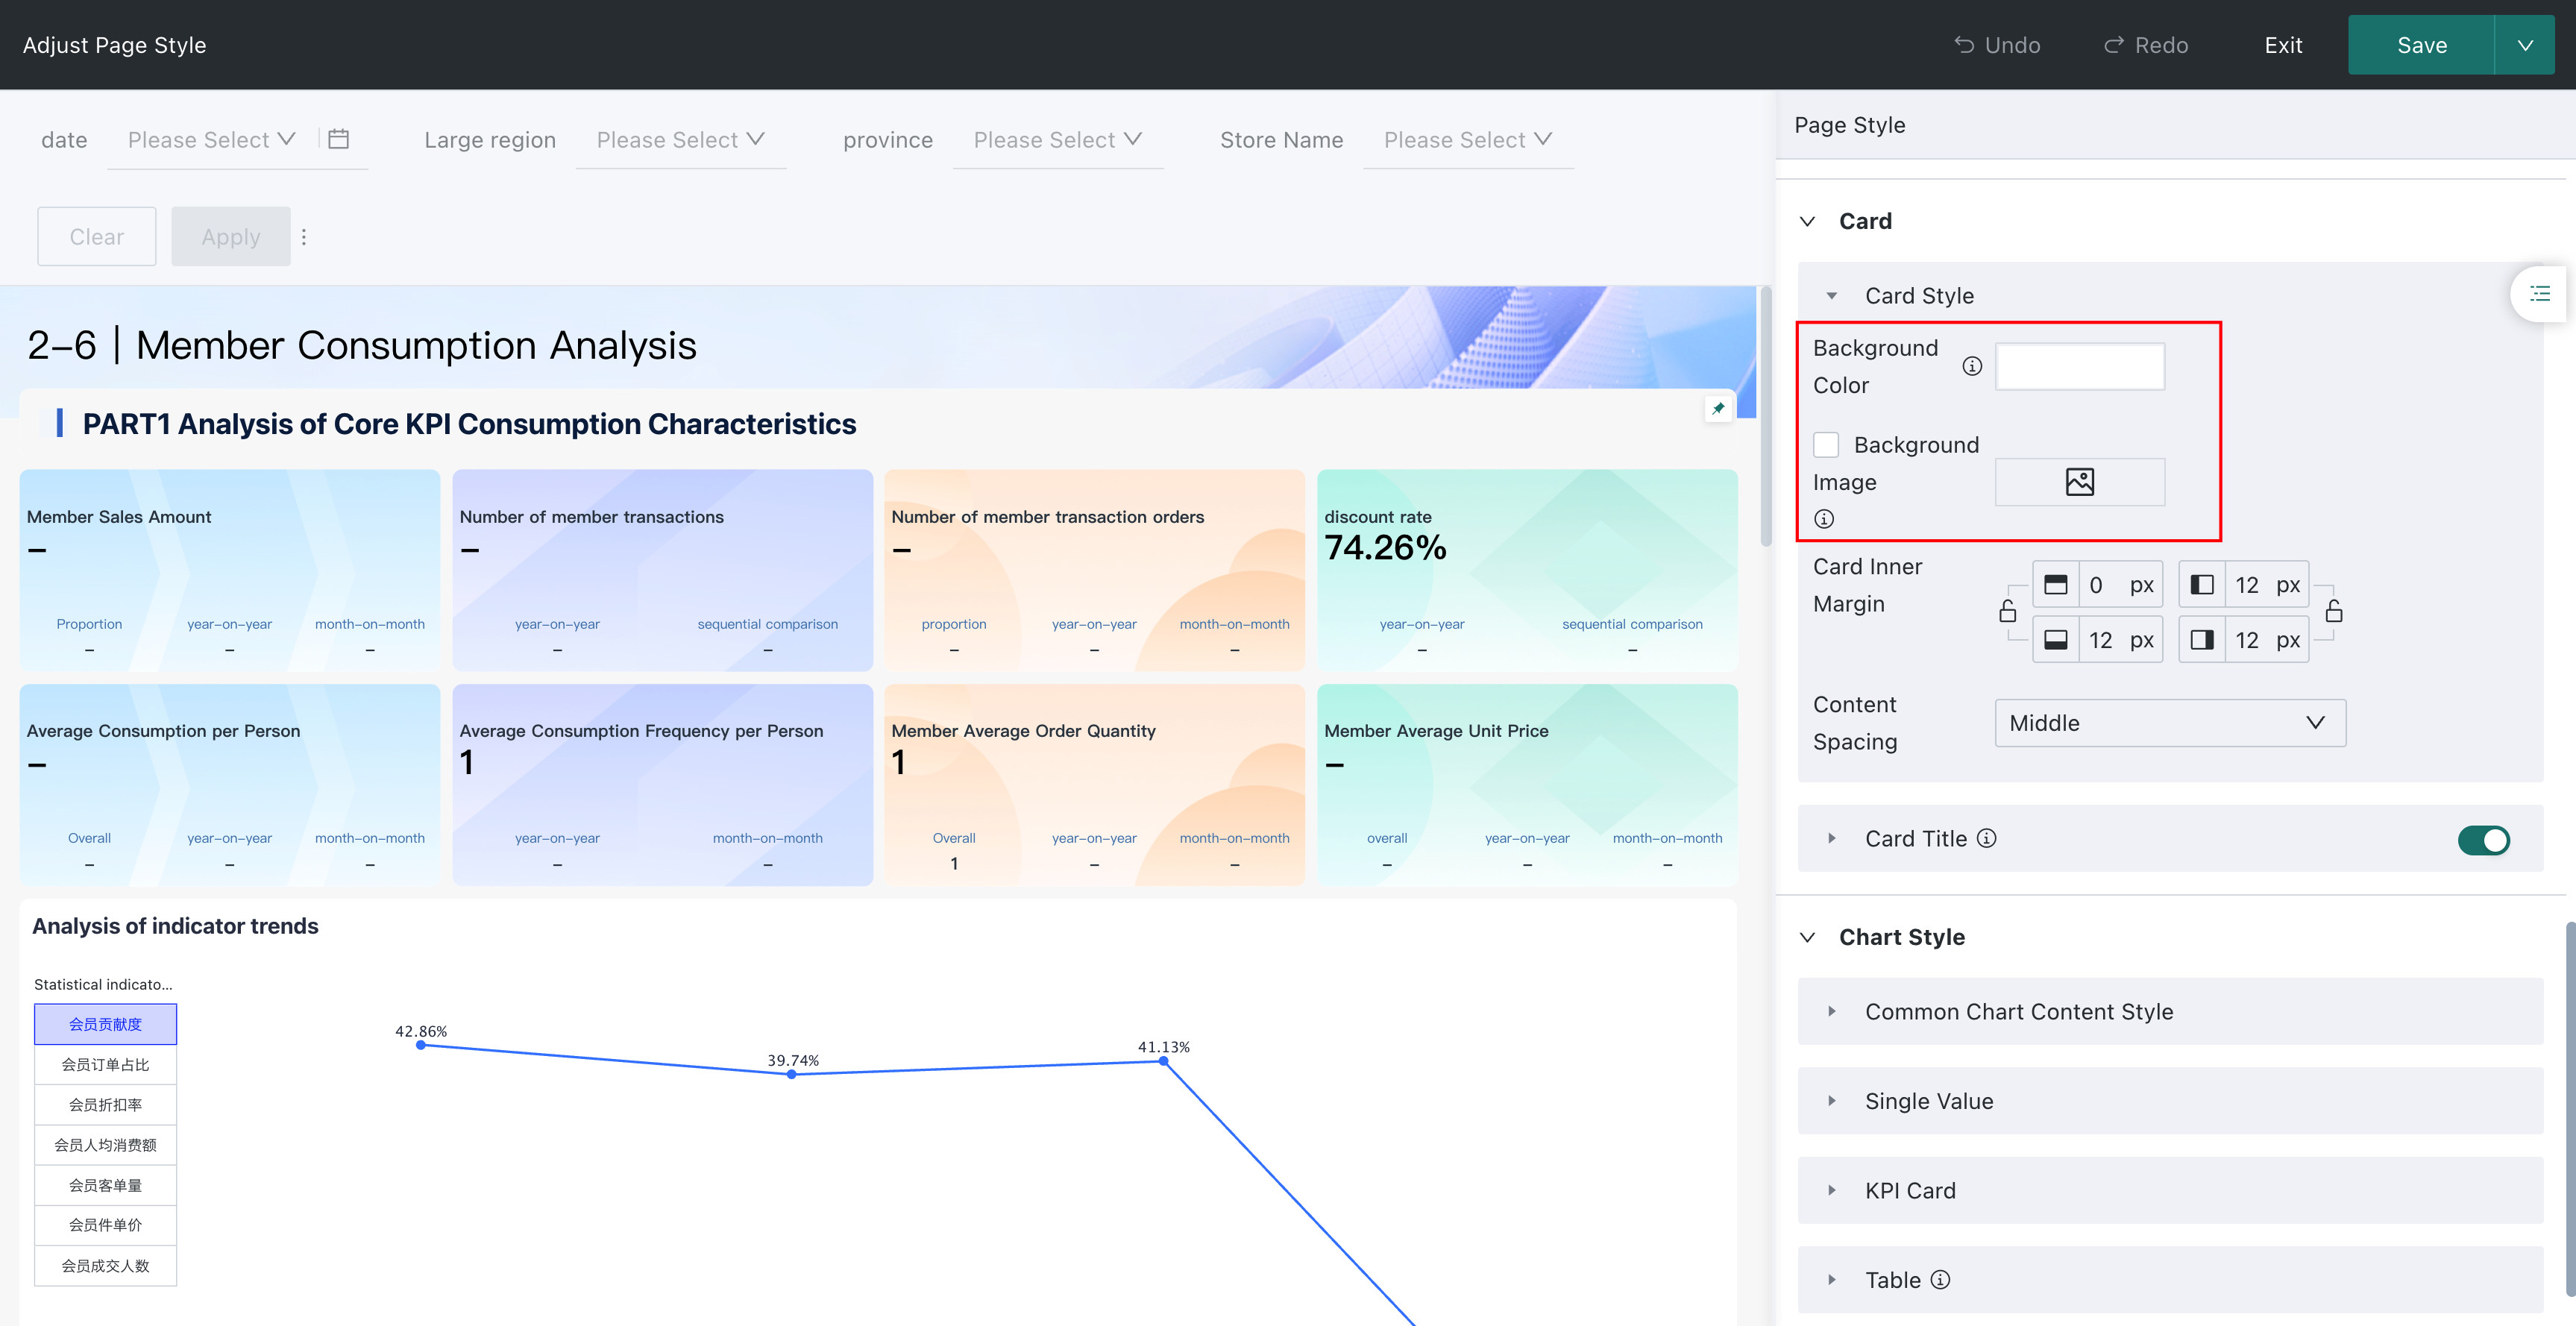Click the Save button
The width and height of the screenshot is (2576, 1326).
click(2422, 45)
